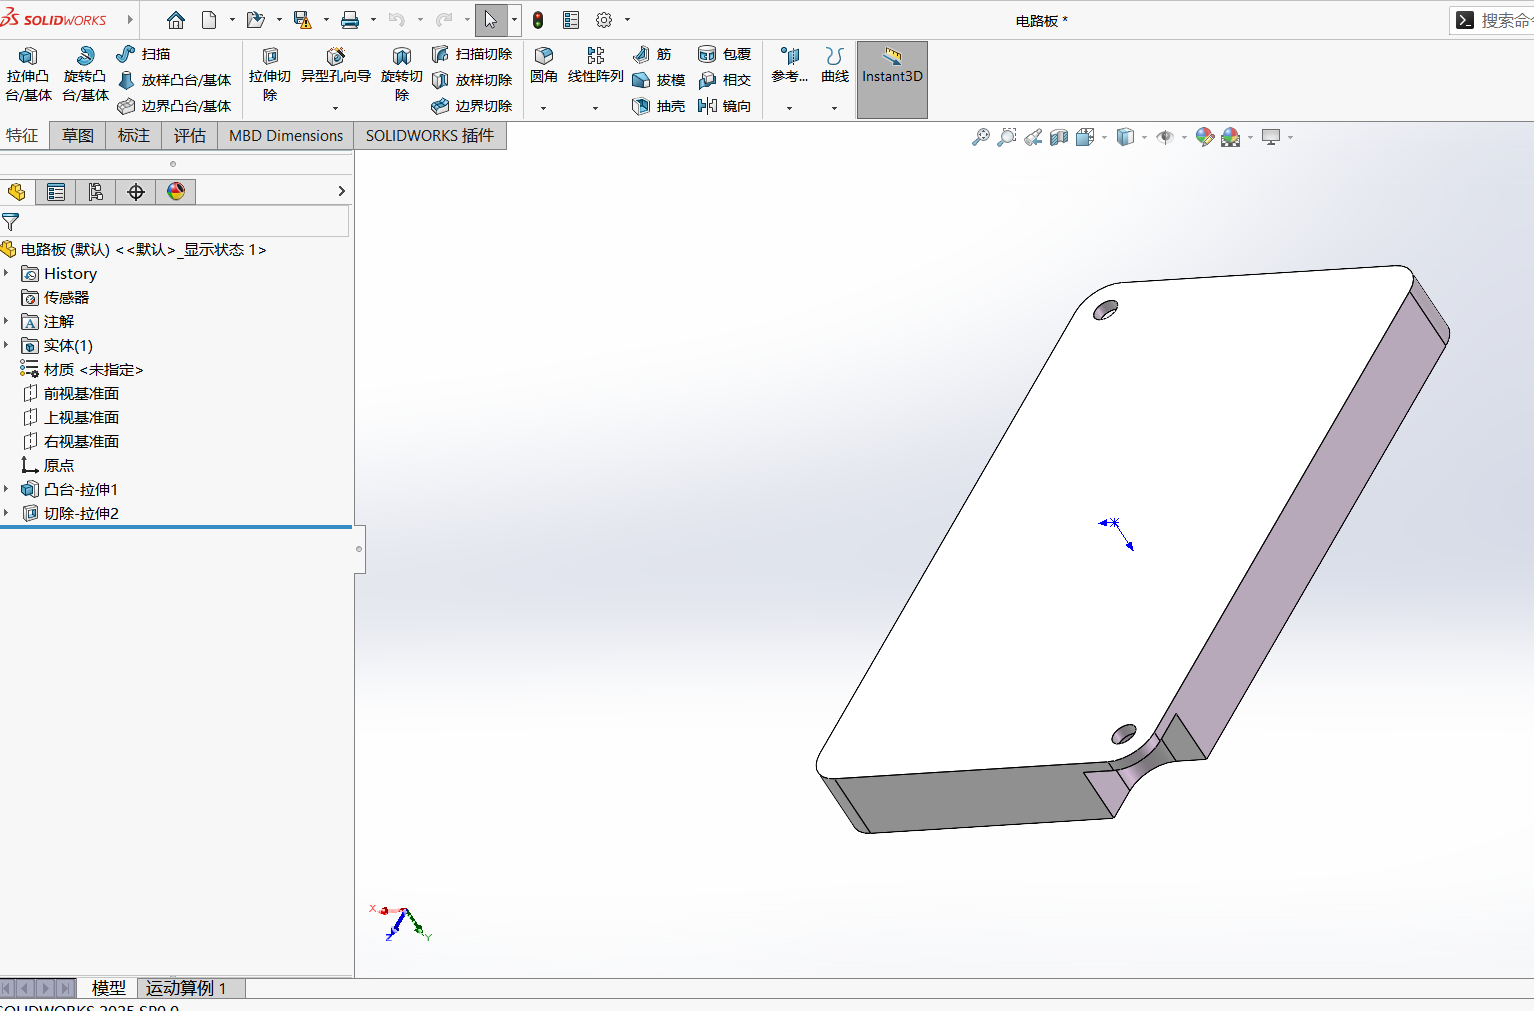The width and height of the screenshot is (1534, 1011).
Task: Expand the SOLIDWORKS logo menu arrow
Action: click(130, 19)
